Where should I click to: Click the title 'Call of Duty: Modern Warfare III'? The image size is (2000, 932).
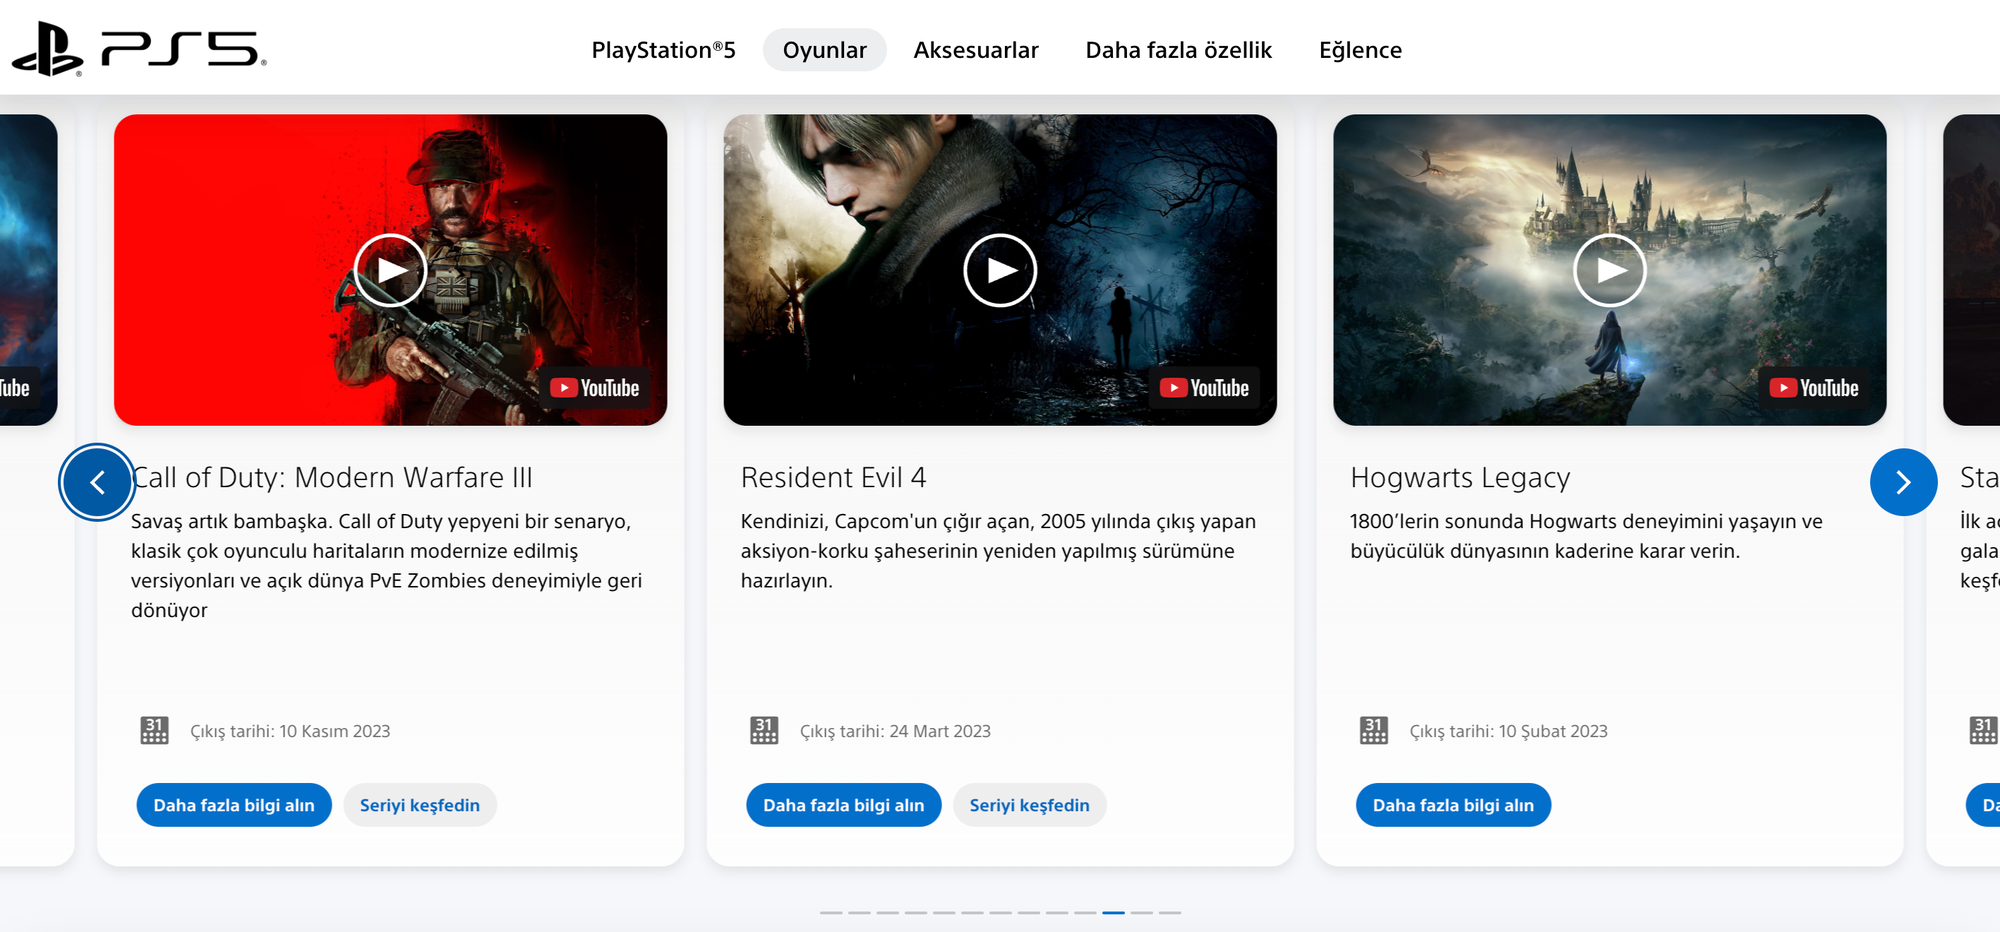click(332, 477)
